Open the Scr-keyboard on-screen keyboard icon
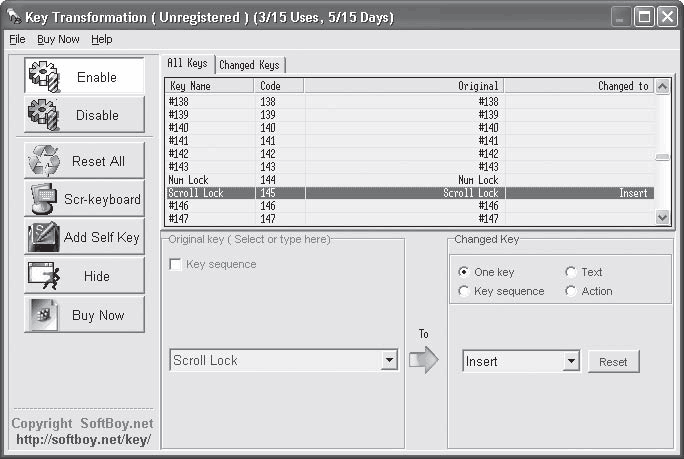Image resolution: width=684 pixels, height=459 pixels. [44, 199]
